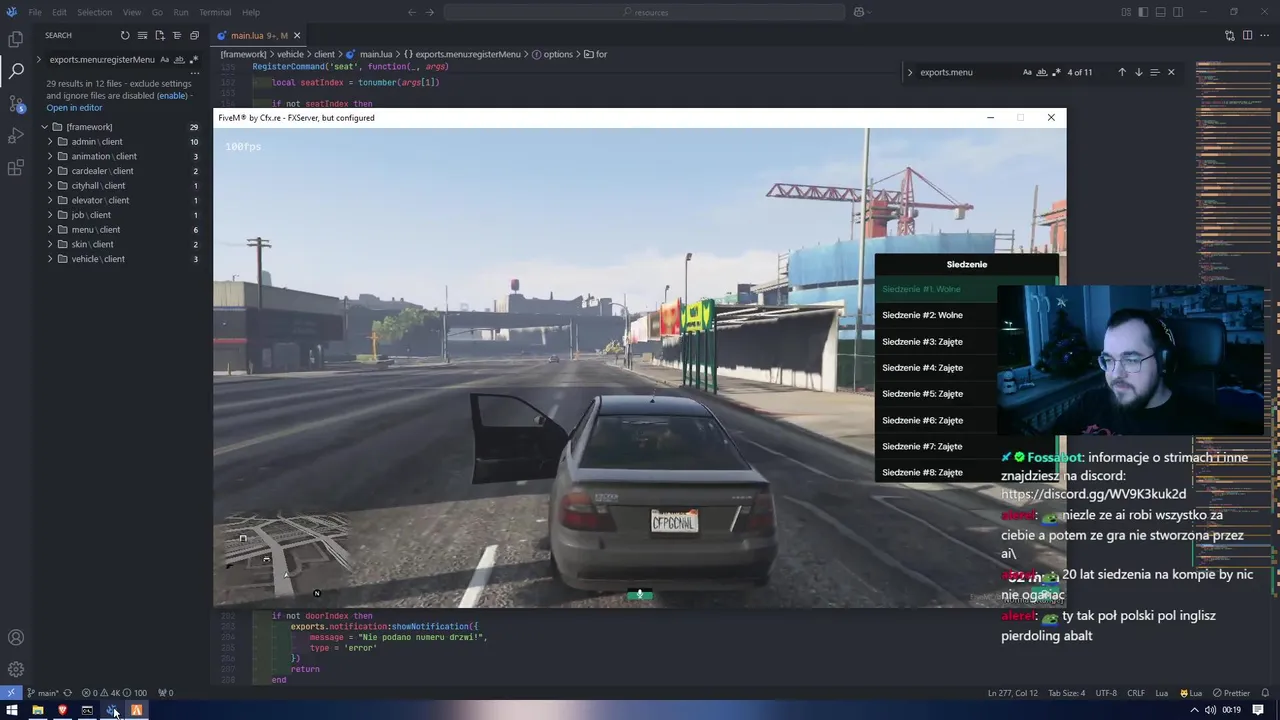Expand the admin\client results folder
This screenshot has width=1280, height=720.
coord(50,142)
